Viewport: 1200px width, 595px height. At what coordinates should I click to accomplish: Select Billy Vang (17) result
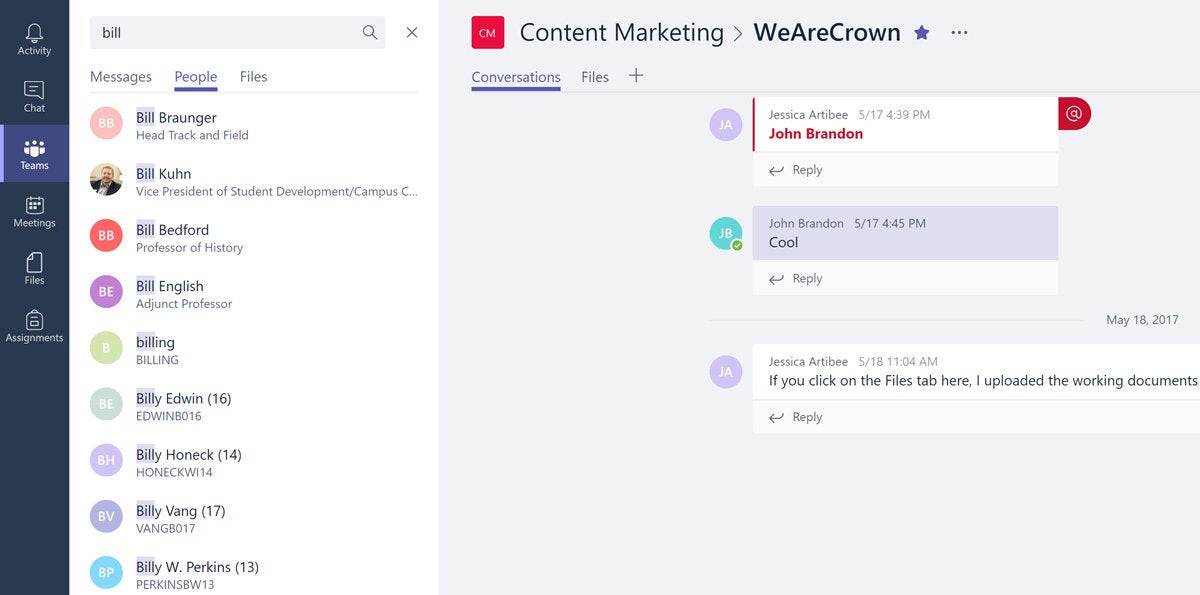pos(254,517)
